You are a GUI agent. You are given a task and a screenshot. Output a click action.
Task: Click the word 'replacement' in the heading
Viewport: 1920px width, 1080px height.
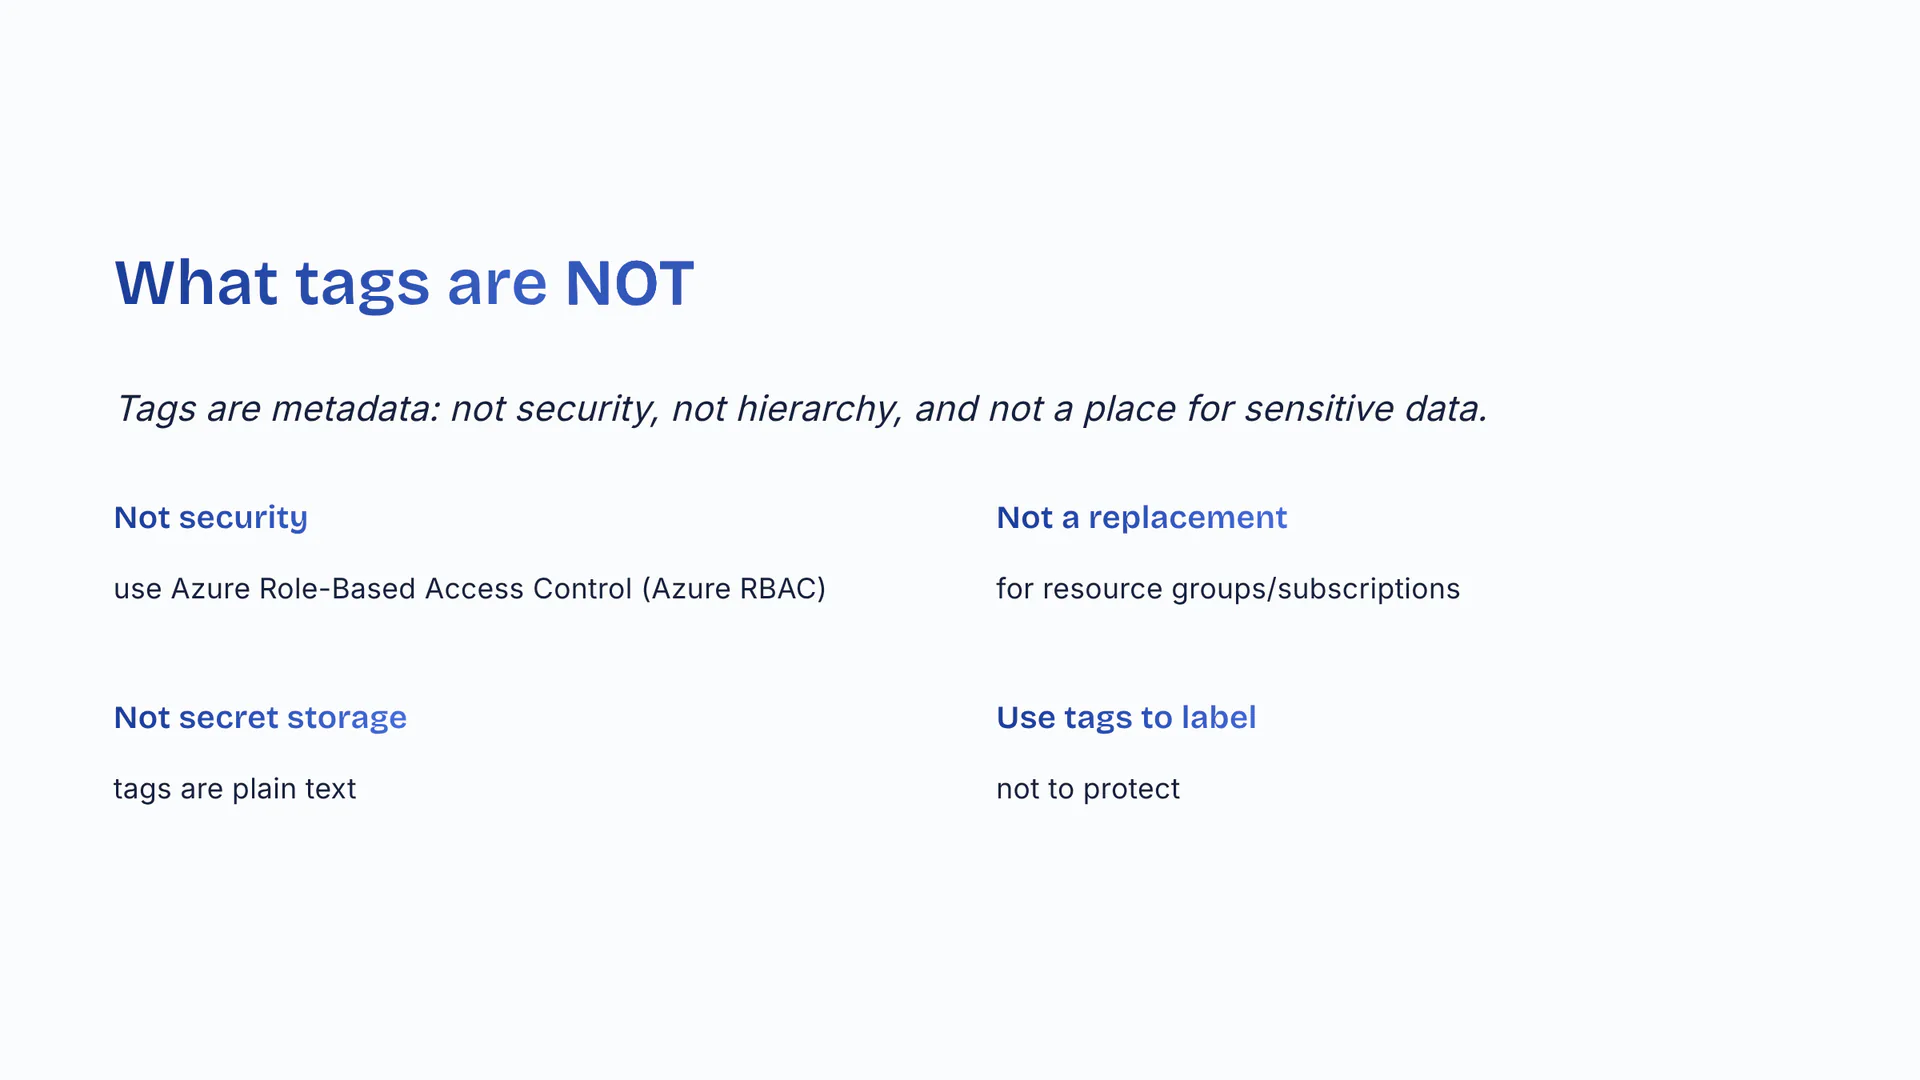1187,517
